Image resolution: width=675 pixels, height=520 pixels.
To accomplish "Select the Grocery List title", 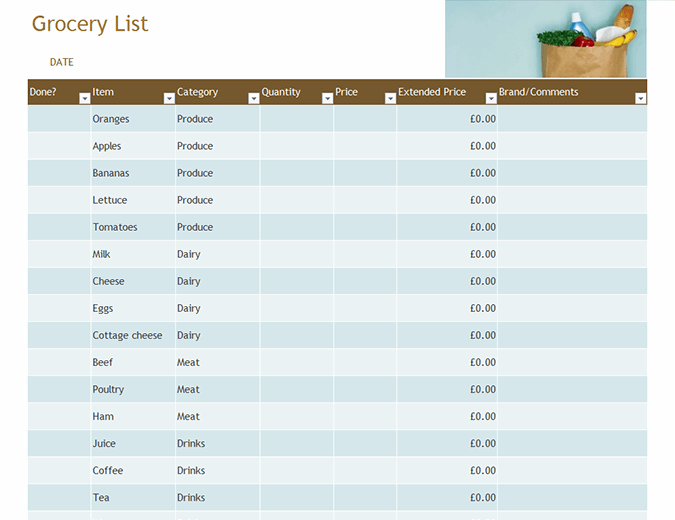I will coord(90,24).
